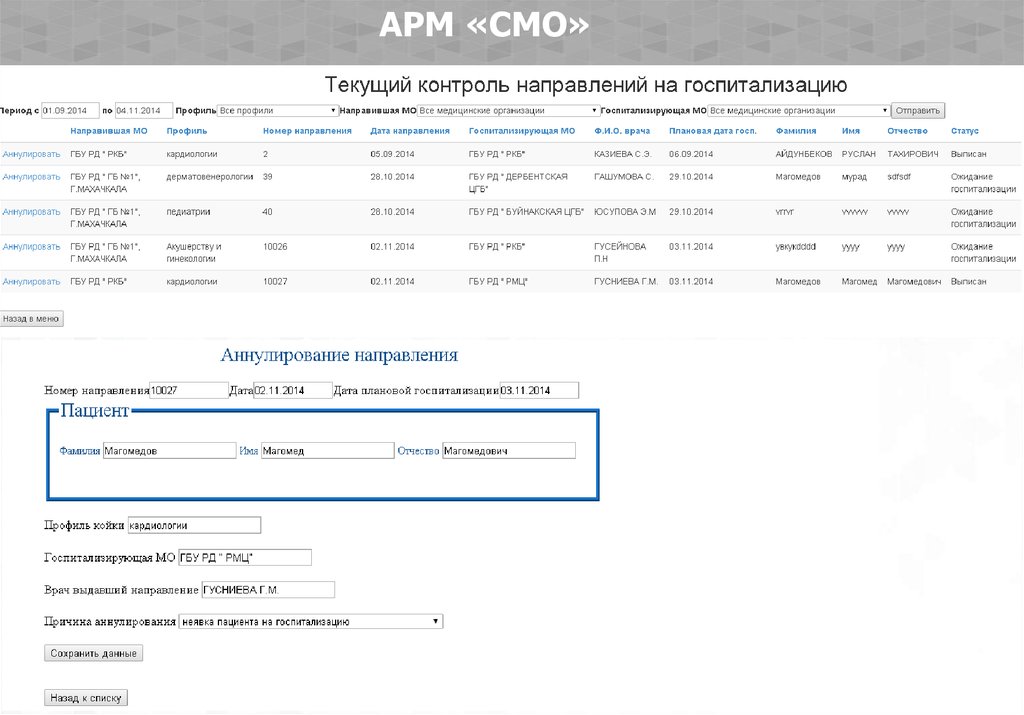Screen dimensions: 1024x715
Task: Click Аннулировать link for referral 2
Action: (x=31, y=154)
